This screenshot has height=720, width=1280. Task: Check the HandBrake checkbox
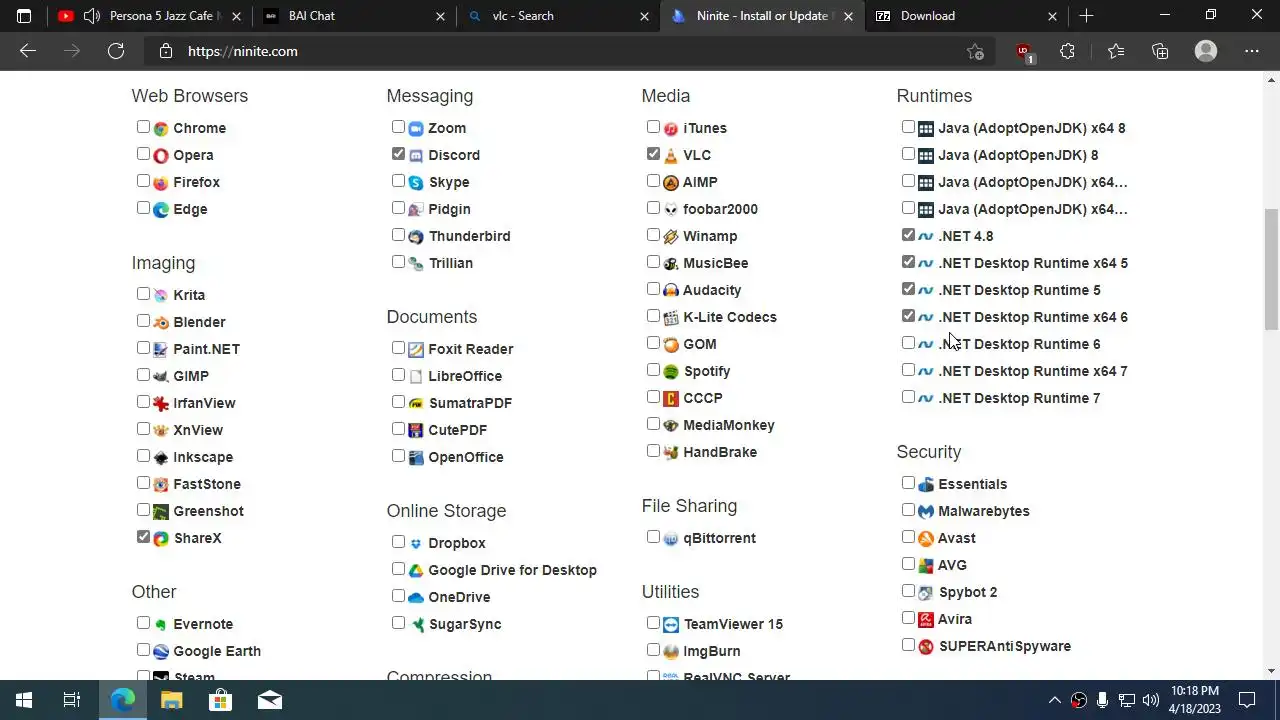tap(653, 451)
